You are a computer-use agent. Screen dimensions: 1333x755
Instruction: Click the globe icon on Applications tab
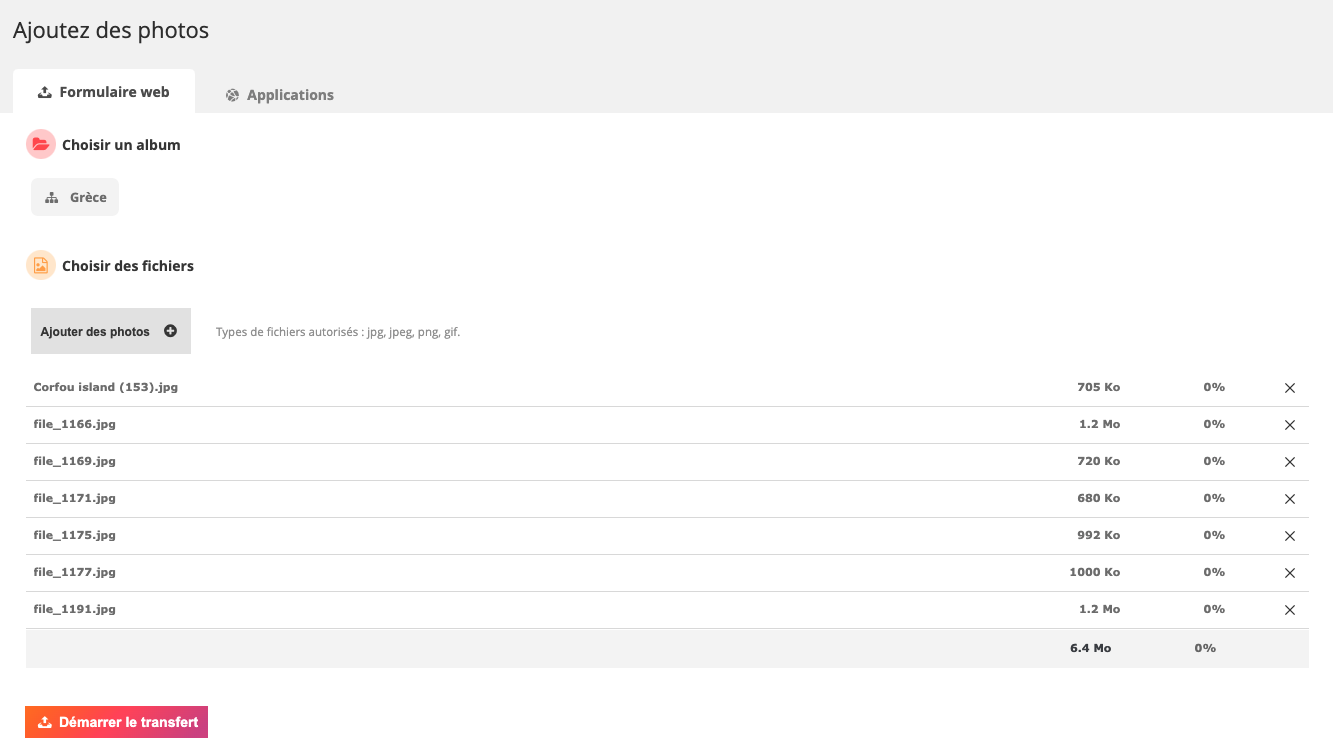[232, 95]
